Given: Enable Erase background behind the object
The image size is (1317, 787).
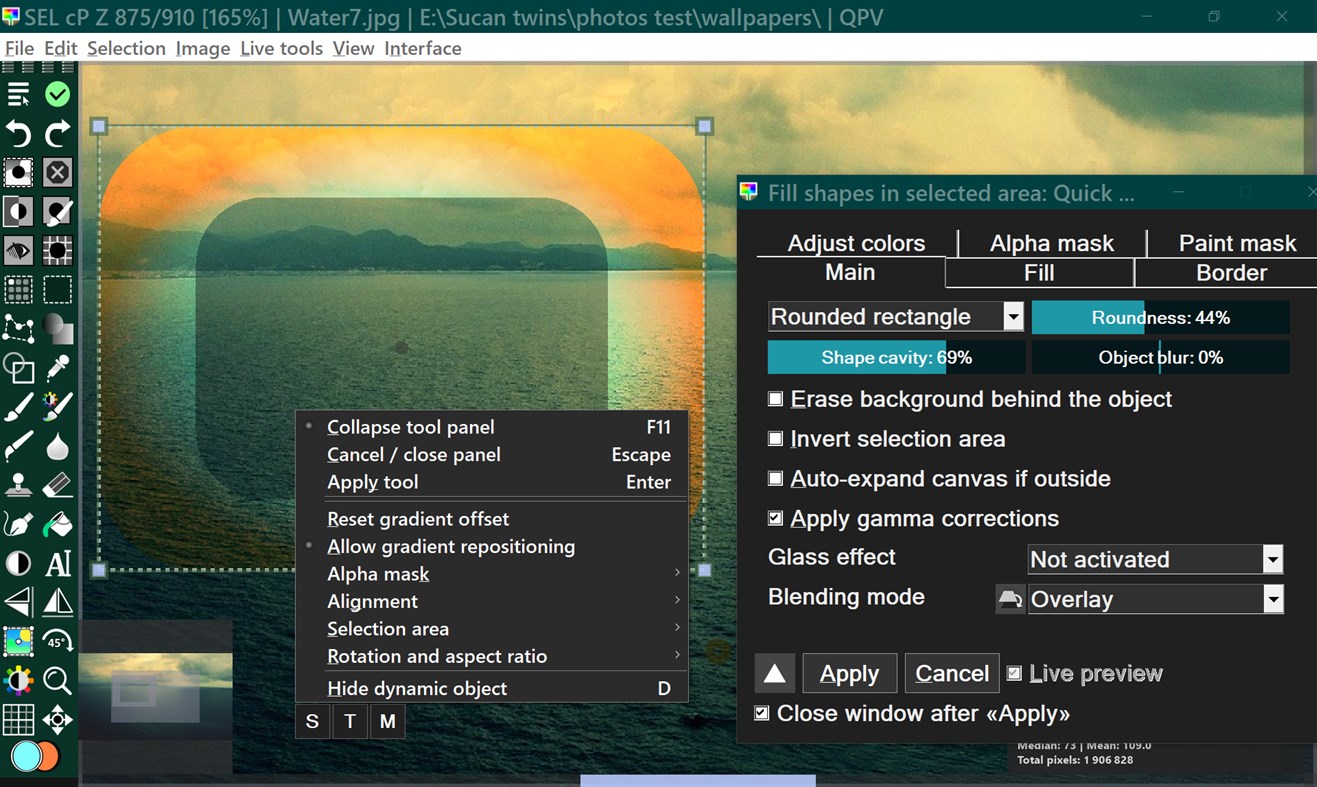Looking at the screenshot, I should tap(776, 398).
